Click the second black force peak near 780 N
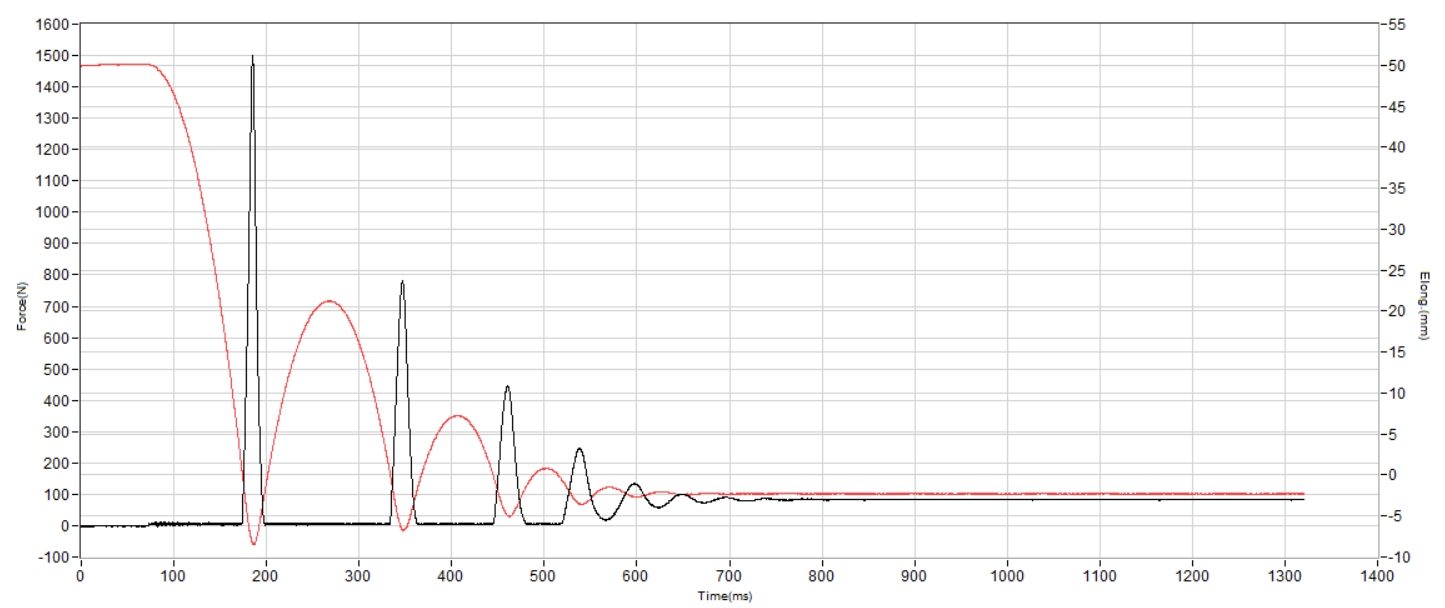The image size is (1445, 608). (402, 282)
